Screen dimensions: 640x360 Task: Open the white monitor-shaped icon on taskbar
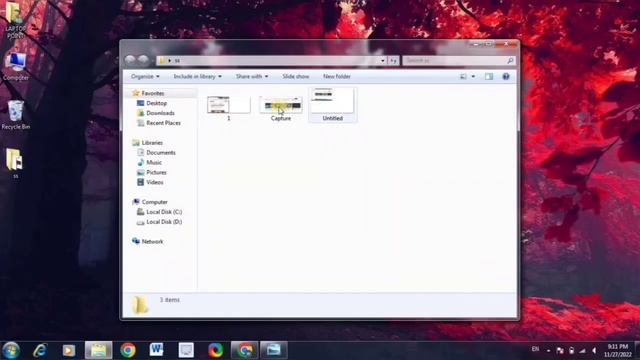[x=186, y=350]
